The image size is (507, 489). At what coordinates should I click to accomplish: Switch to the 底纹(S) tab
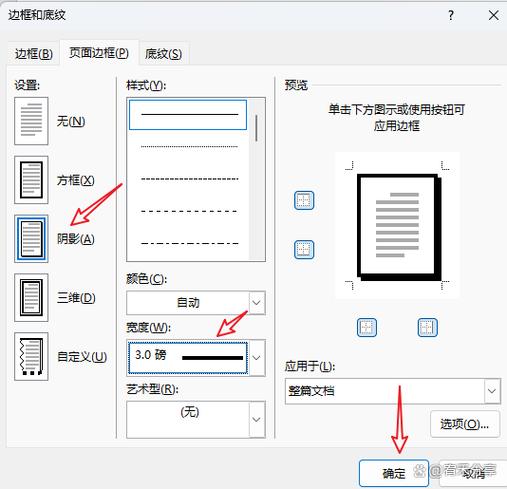point(164,54)
